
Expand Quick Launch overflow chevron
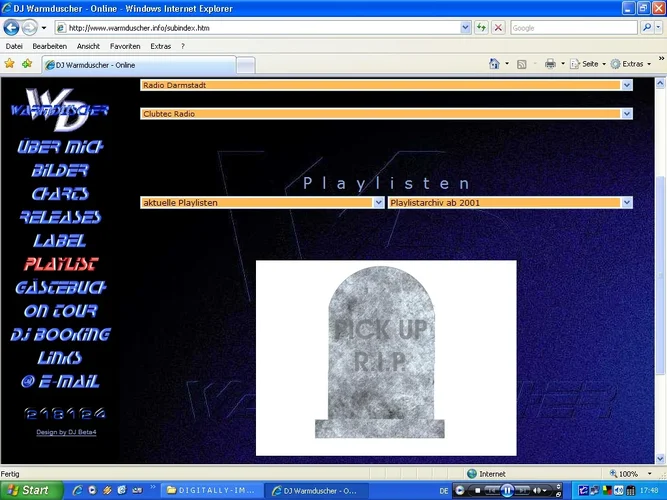[x=153, y=487]
